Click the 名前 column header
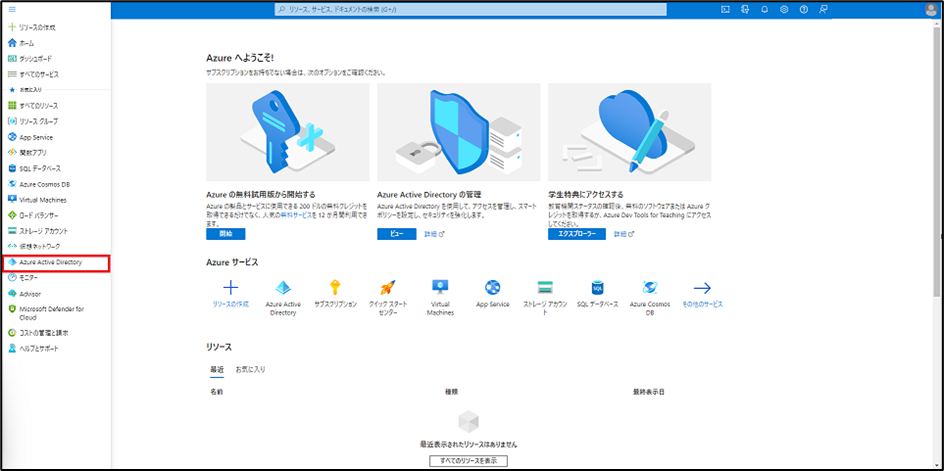Image resolution: width=944 pixels, height=471 pixels. pyautogui.click(x=217, y=392)
